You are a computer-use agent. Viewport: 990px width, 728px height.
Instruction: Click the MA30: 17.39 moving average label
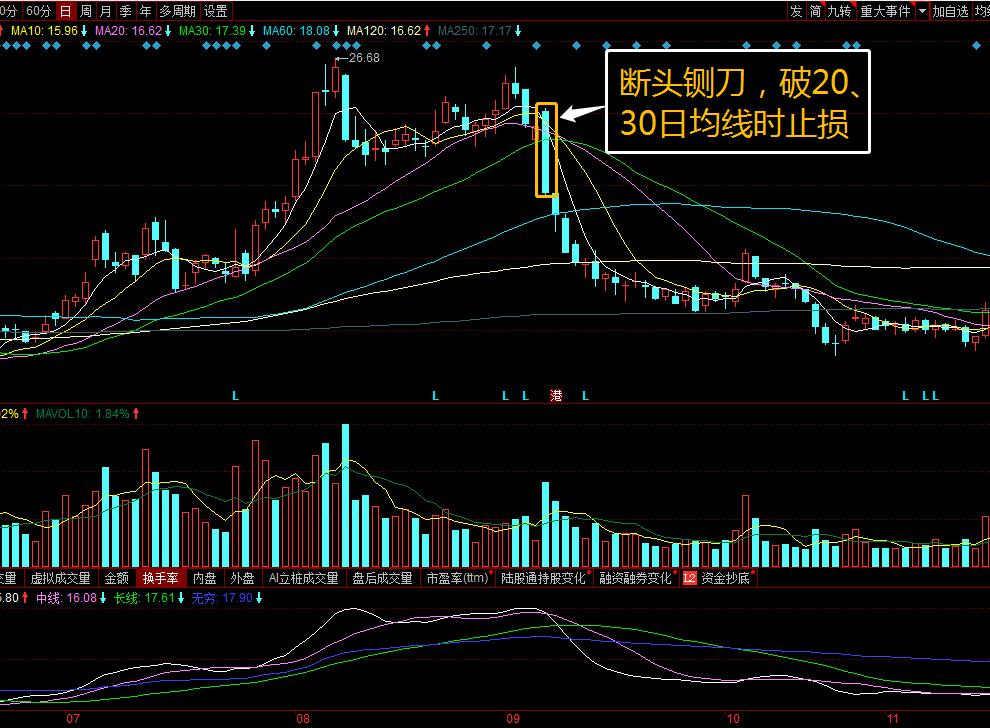coord(212,30)
